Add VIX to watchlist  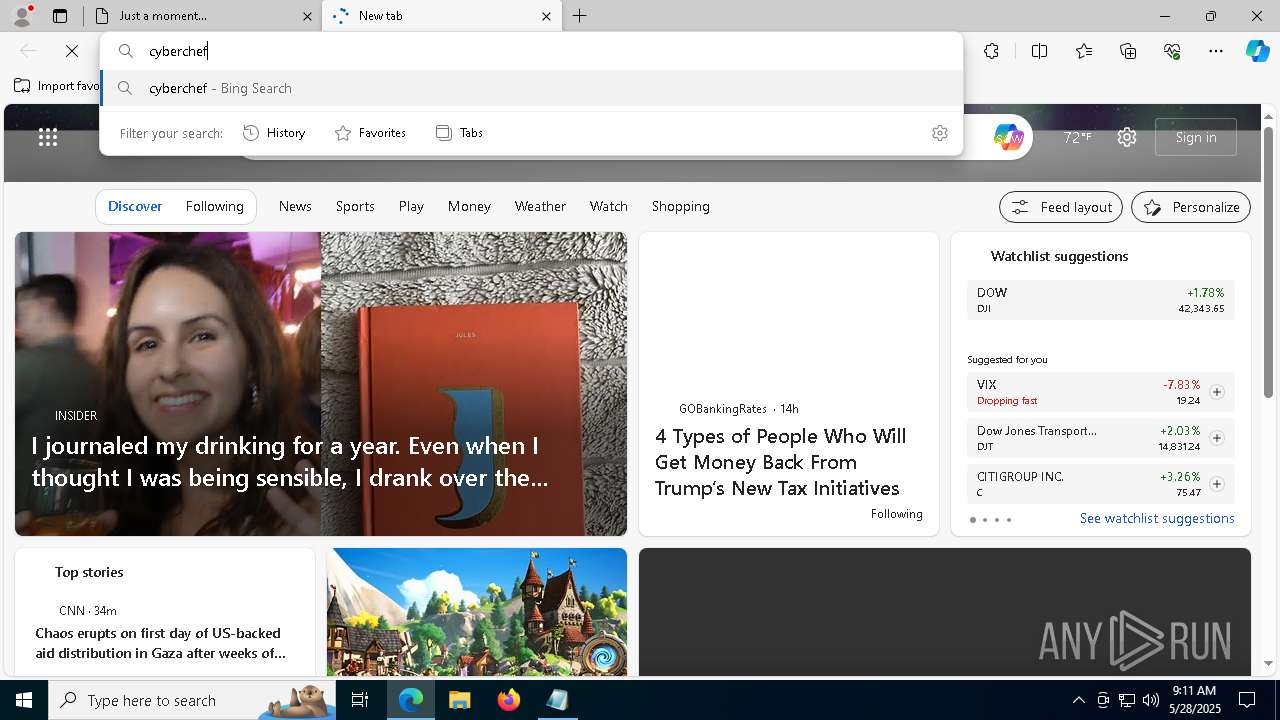(x=1217, y=392)
